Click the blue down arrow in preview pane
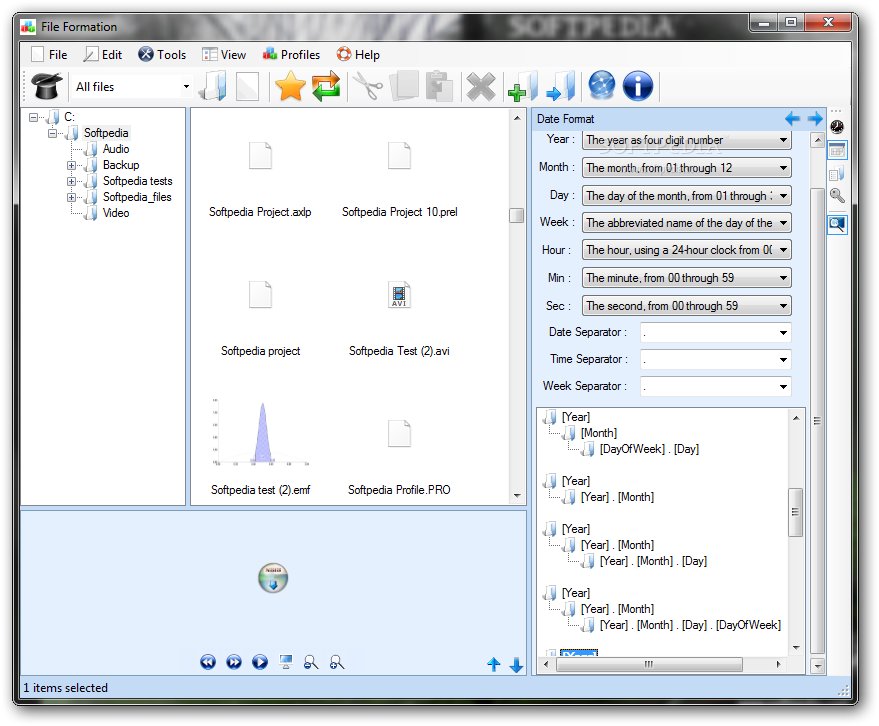This screenshot has height=726, width=879. 516,665
